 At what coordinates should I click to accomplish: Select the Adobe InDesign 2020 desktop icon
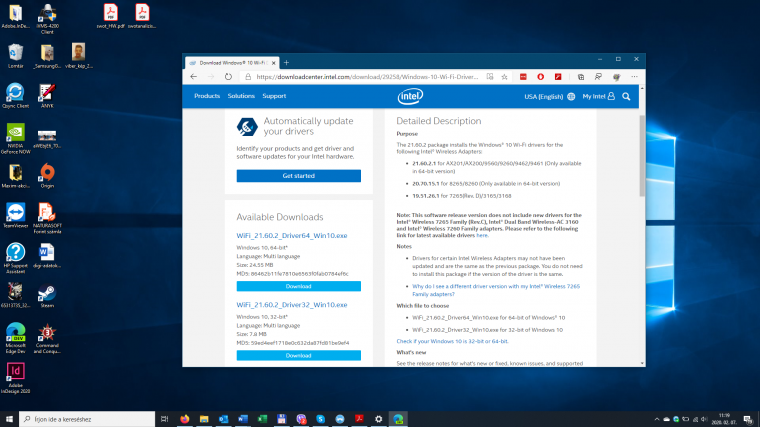click(x=16, y=378)
